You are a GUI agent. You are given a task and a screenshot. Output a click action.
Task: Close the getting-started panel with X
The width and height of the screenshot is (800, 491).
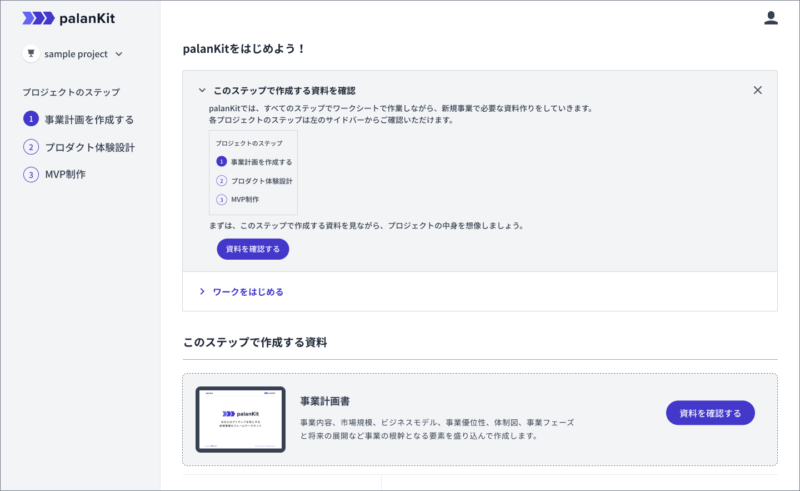pyautogui.click(x=758, y=90)
